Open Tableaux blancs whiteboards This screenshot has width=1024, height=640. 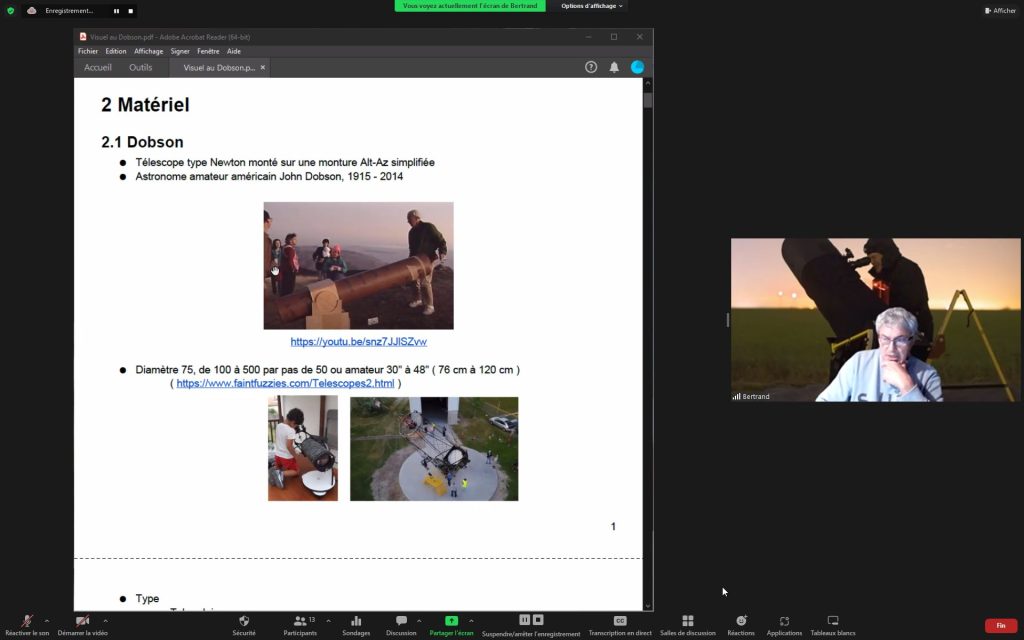[833, 625]
